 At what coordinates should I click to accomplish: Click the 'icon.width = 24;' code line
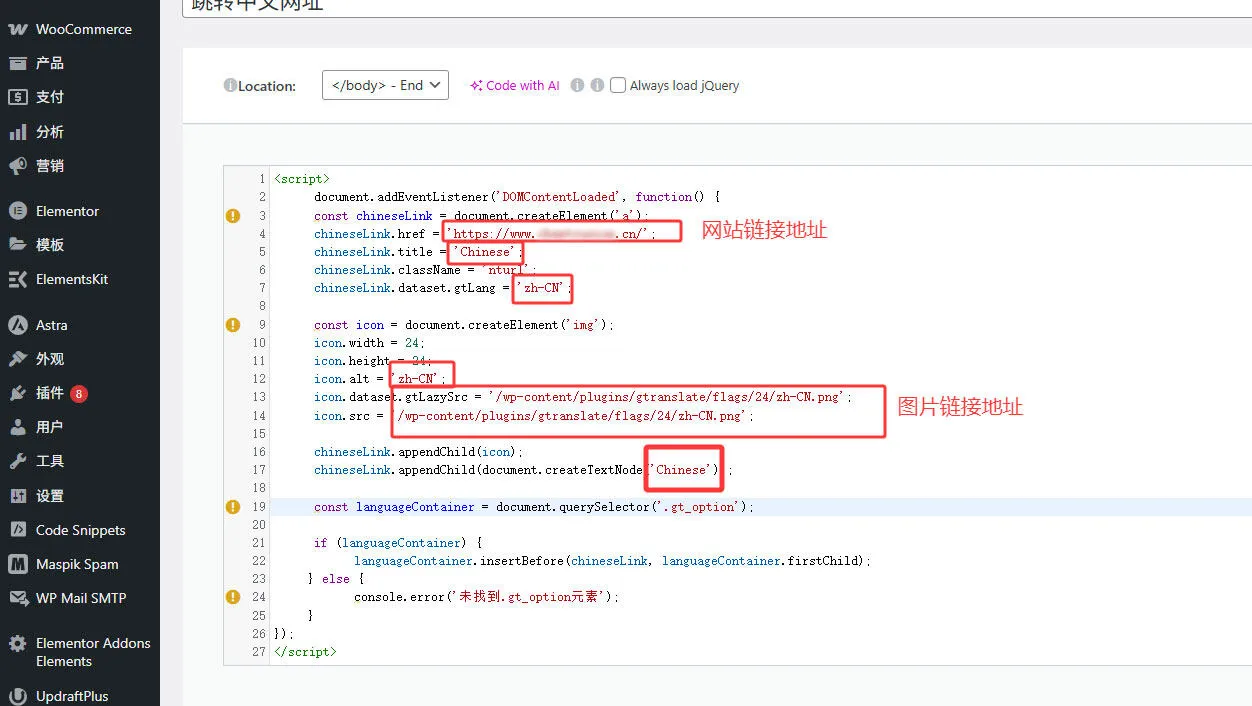367,343
